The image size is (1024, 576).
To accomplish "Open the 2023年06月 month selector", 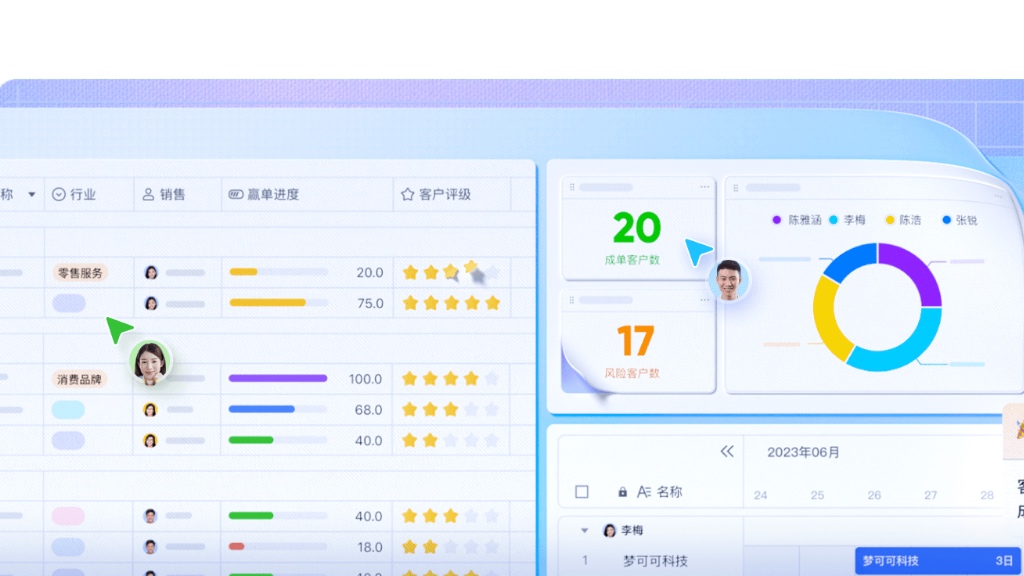I will 803,452.
